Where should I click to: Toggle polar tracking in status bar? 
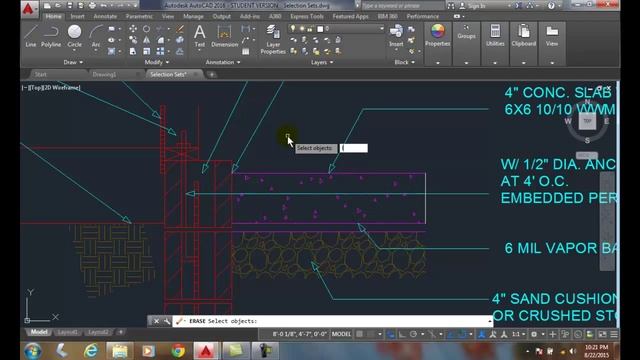point(413,334)
